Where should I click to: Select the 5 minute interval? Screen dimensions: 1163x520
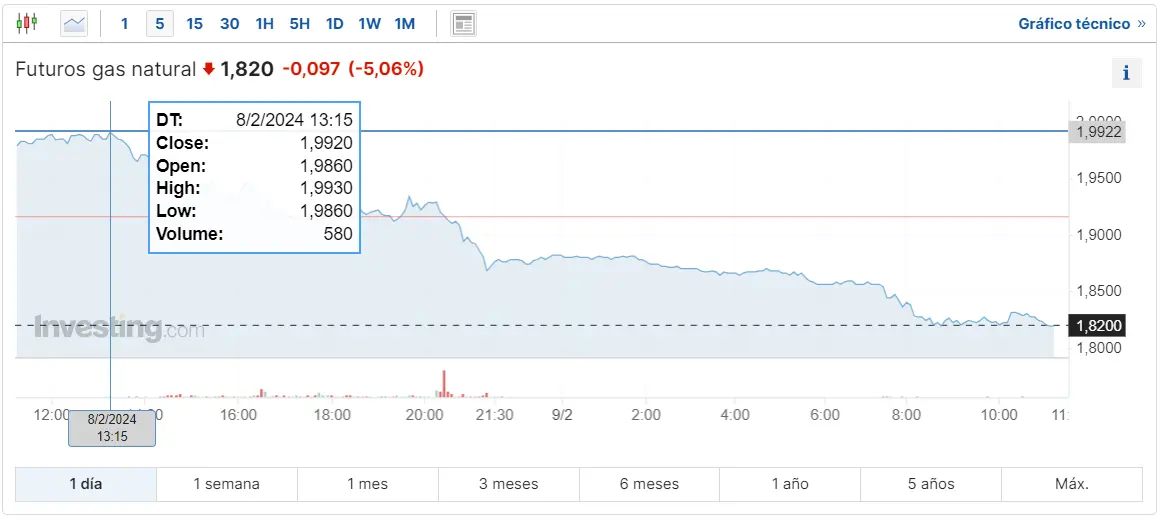click(160, 23)
